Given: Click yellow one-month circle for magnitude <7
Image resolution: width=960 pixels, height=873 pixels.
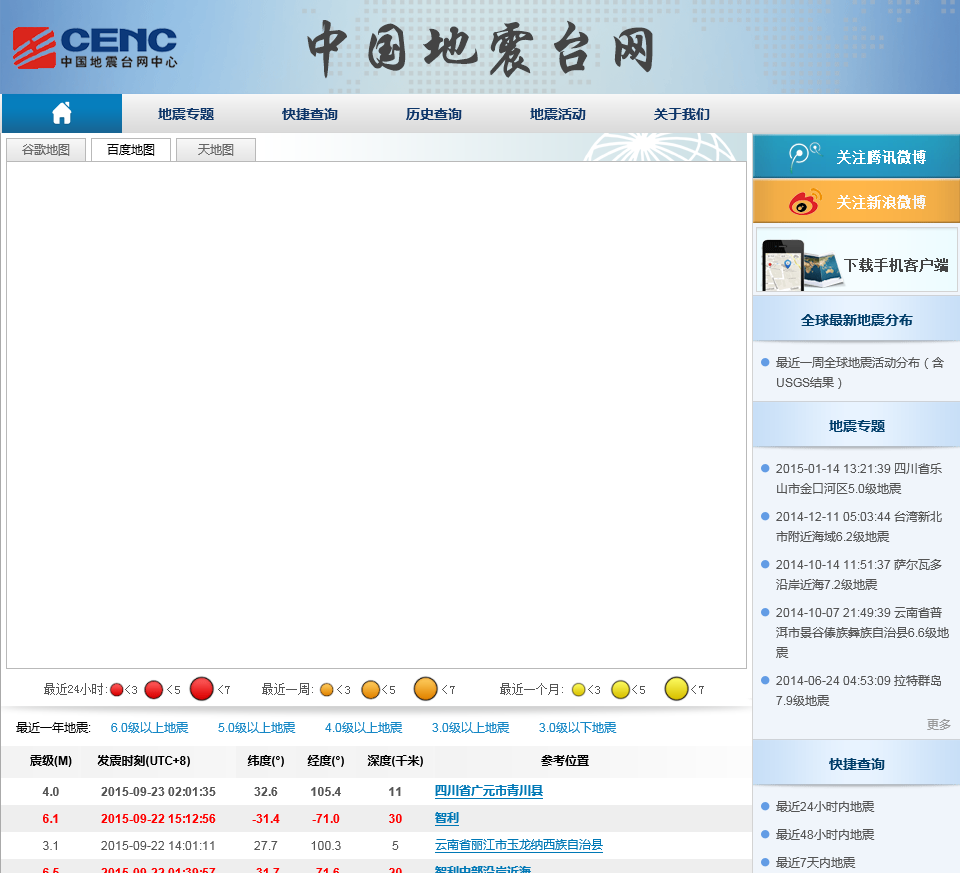Looking at the screenshot, I should [677, 689].
